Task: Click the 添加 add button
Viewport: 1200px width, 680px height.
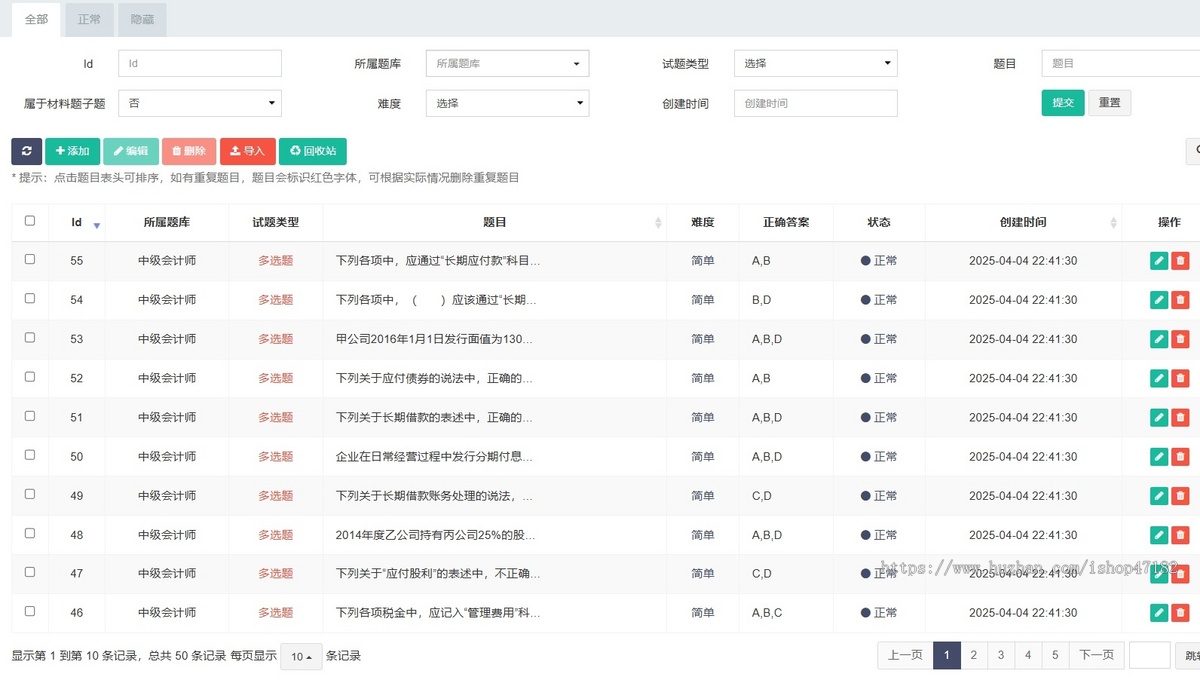Action: click(x=72, y=151)
